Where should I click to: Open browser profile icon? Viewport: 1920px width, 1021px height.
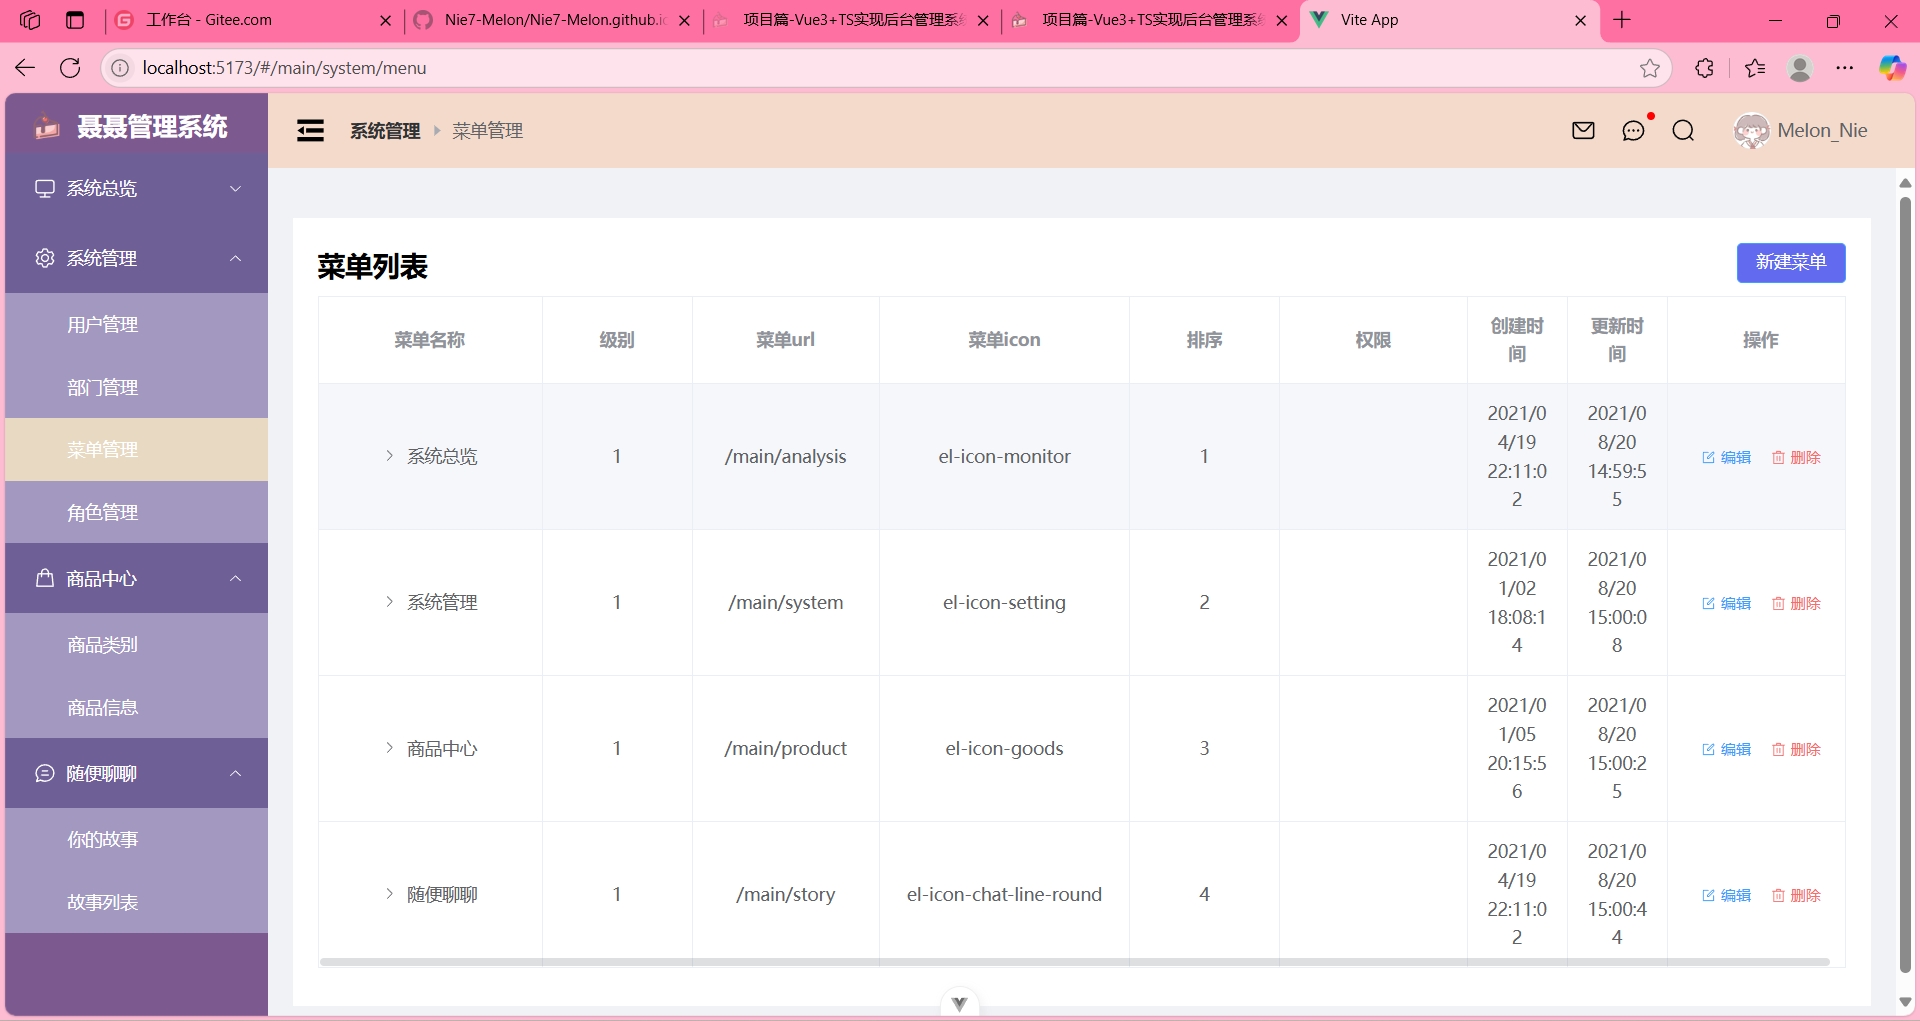[1800, 68]
